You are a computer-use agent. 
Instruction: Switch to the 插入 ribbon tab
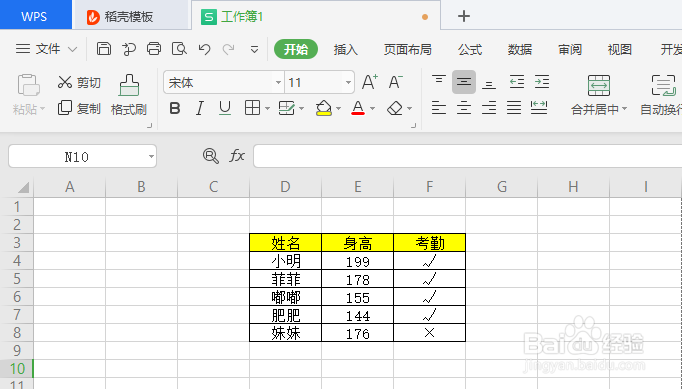[x=345, y=50]
